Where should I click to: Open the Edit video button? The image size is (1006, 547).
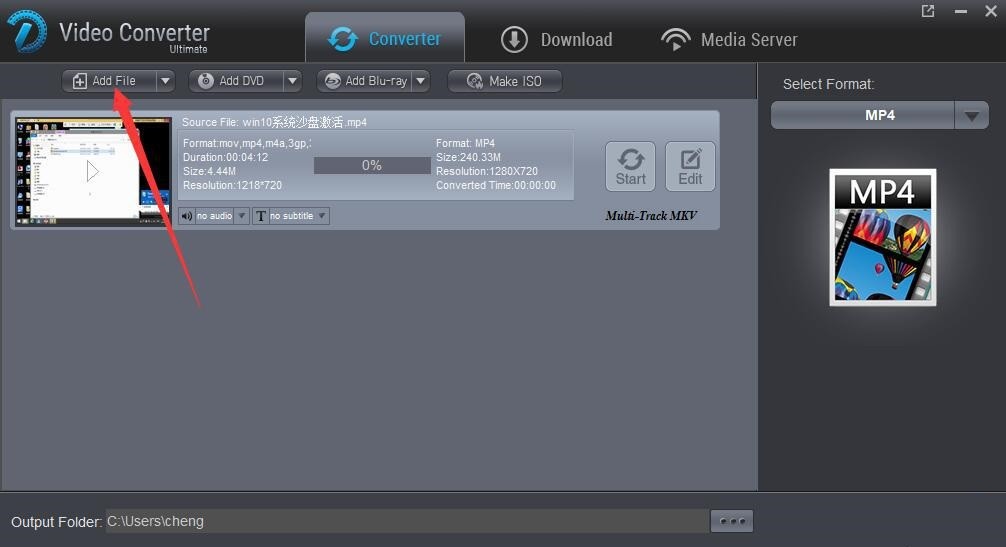coord(690,167)
